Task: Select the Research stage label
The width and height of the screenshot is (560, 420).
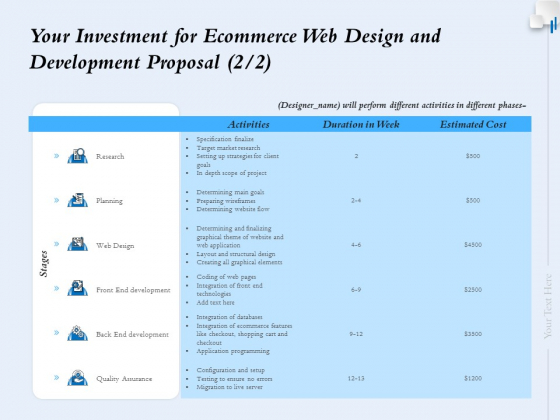Action: [110, 156]
